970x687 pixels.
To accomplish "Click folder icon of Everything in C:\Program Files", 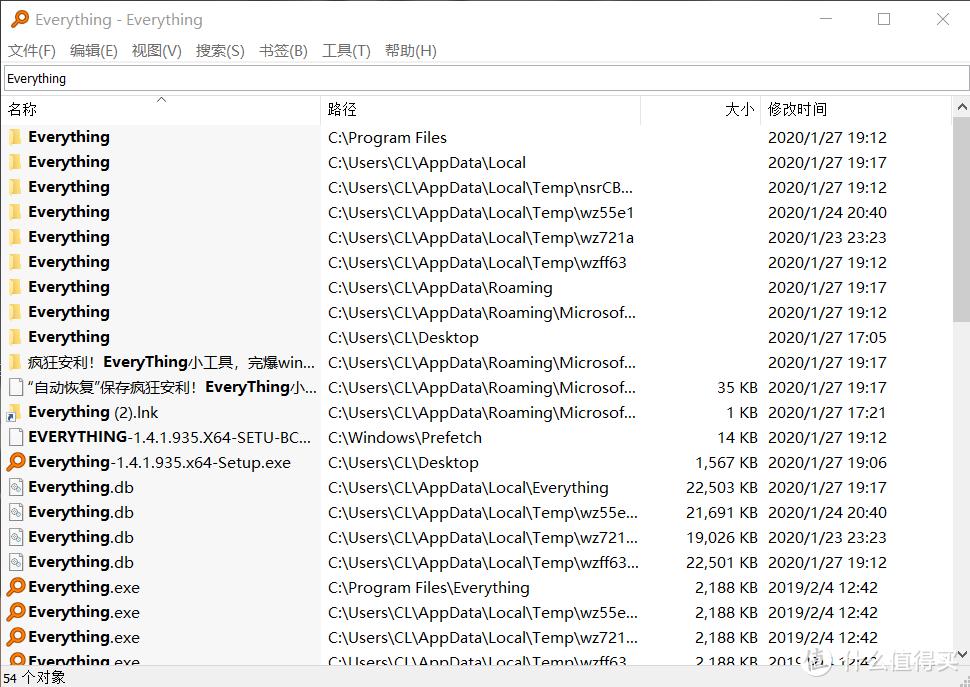I will (15, 137).
